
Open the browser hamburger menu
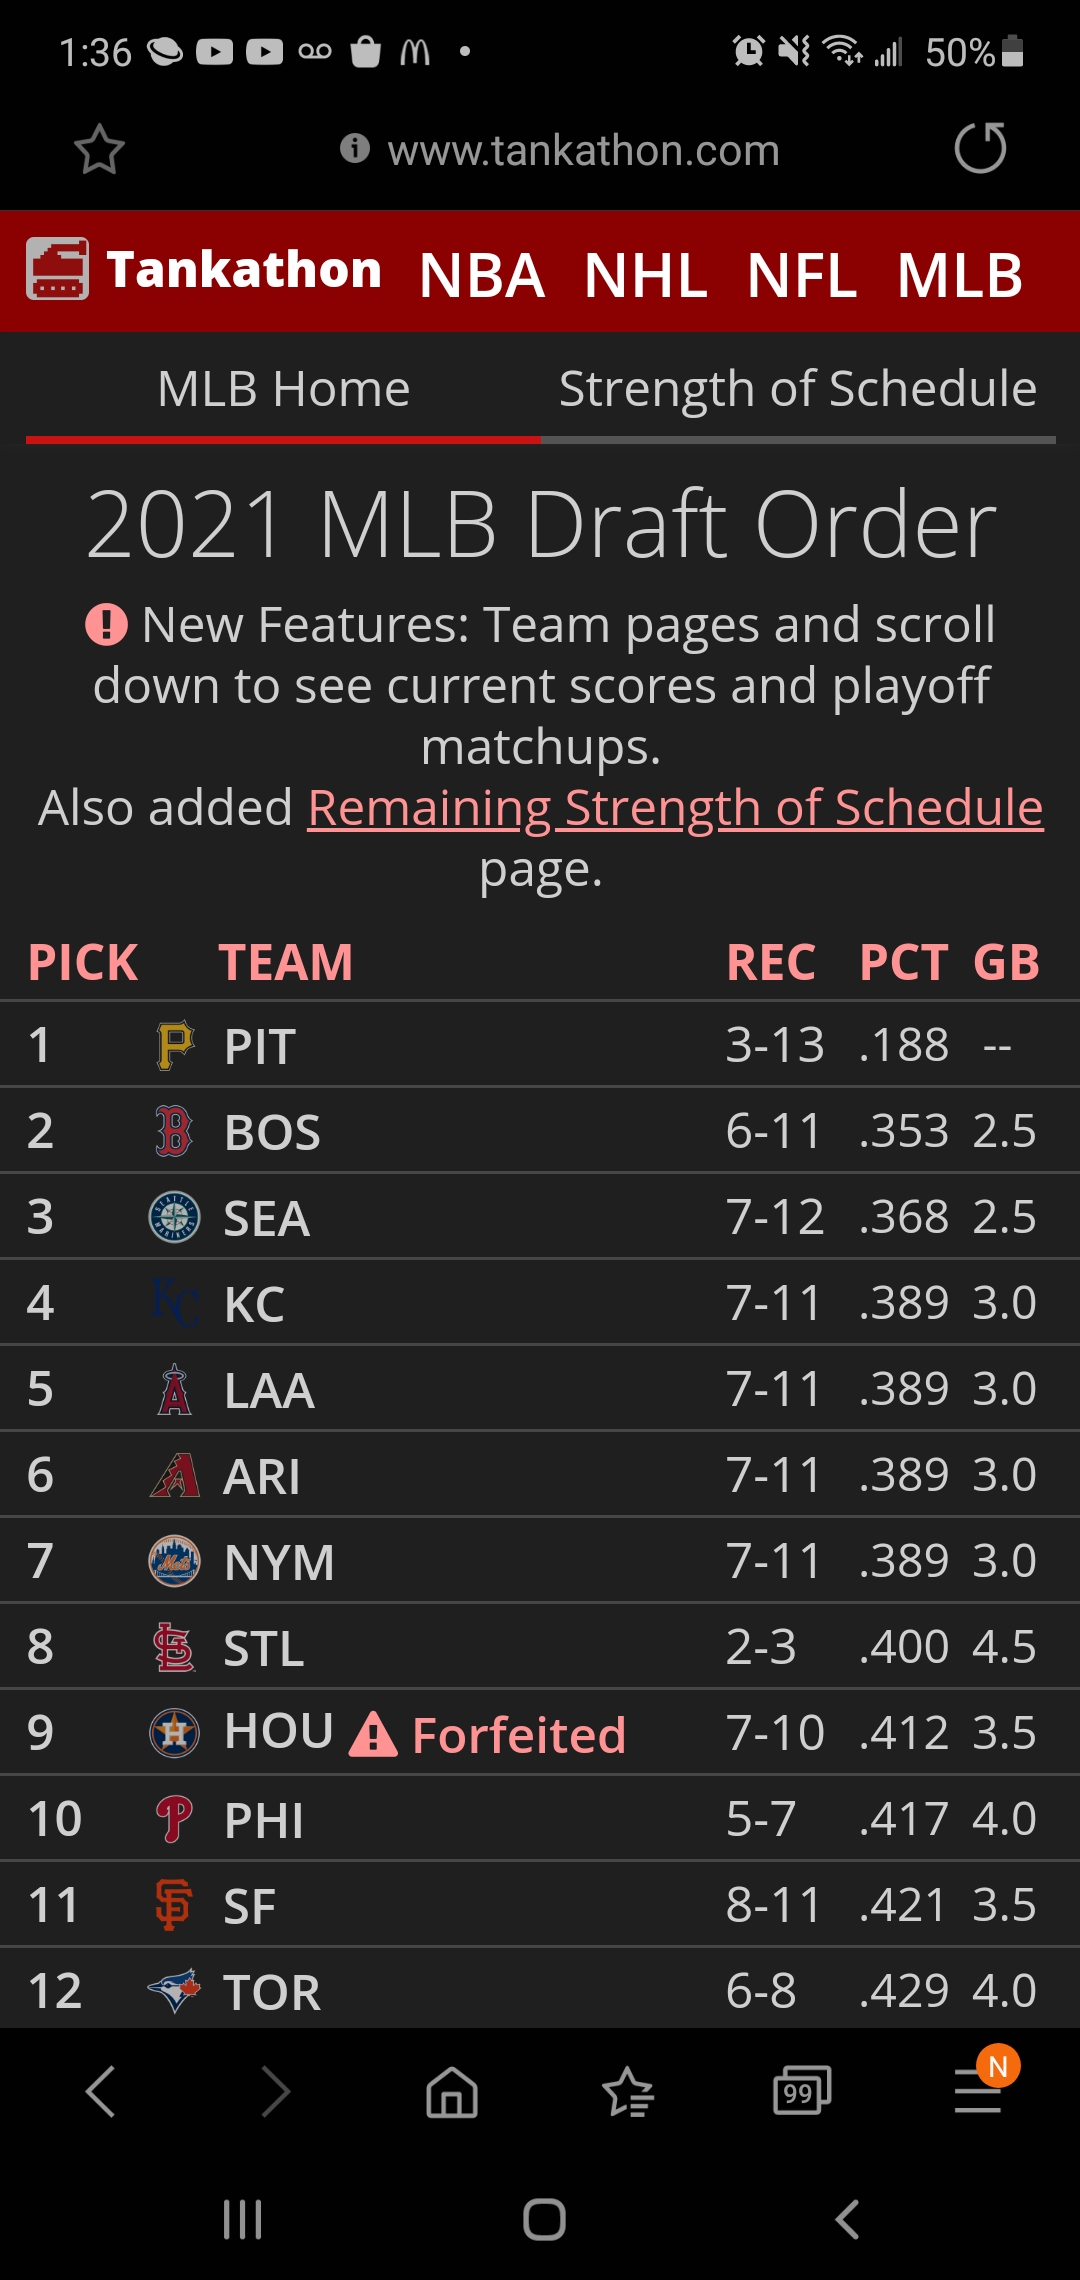pyautogui.click(x=978, y=2091)
